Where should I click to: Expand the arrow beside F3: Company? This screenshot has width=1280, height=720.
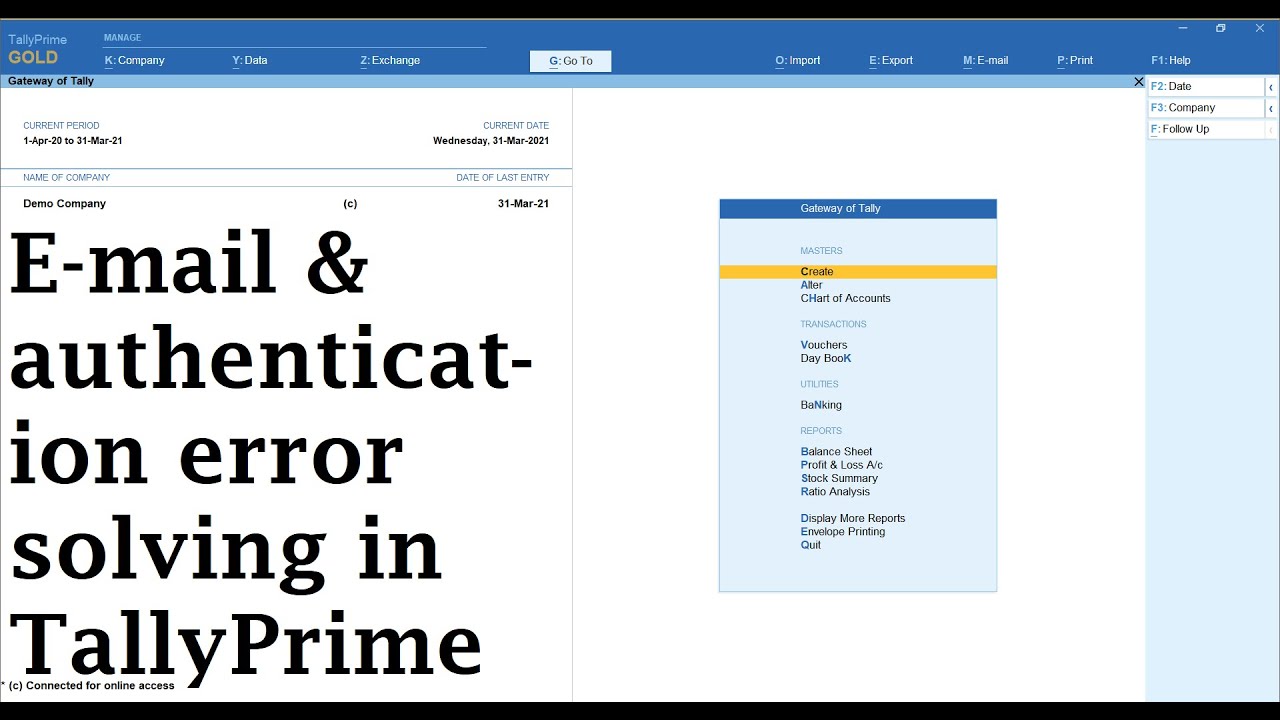tap(1271, 108)
